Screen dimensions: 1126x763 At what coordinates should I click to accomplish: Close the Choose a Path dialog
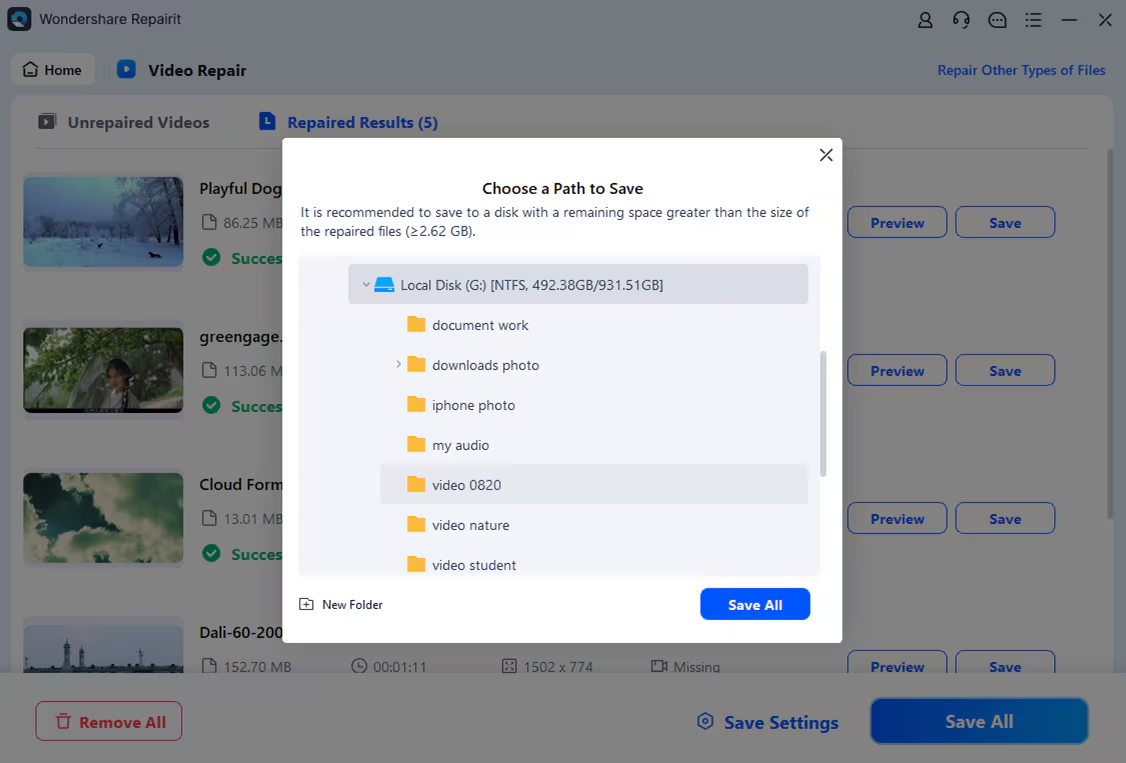826,155
